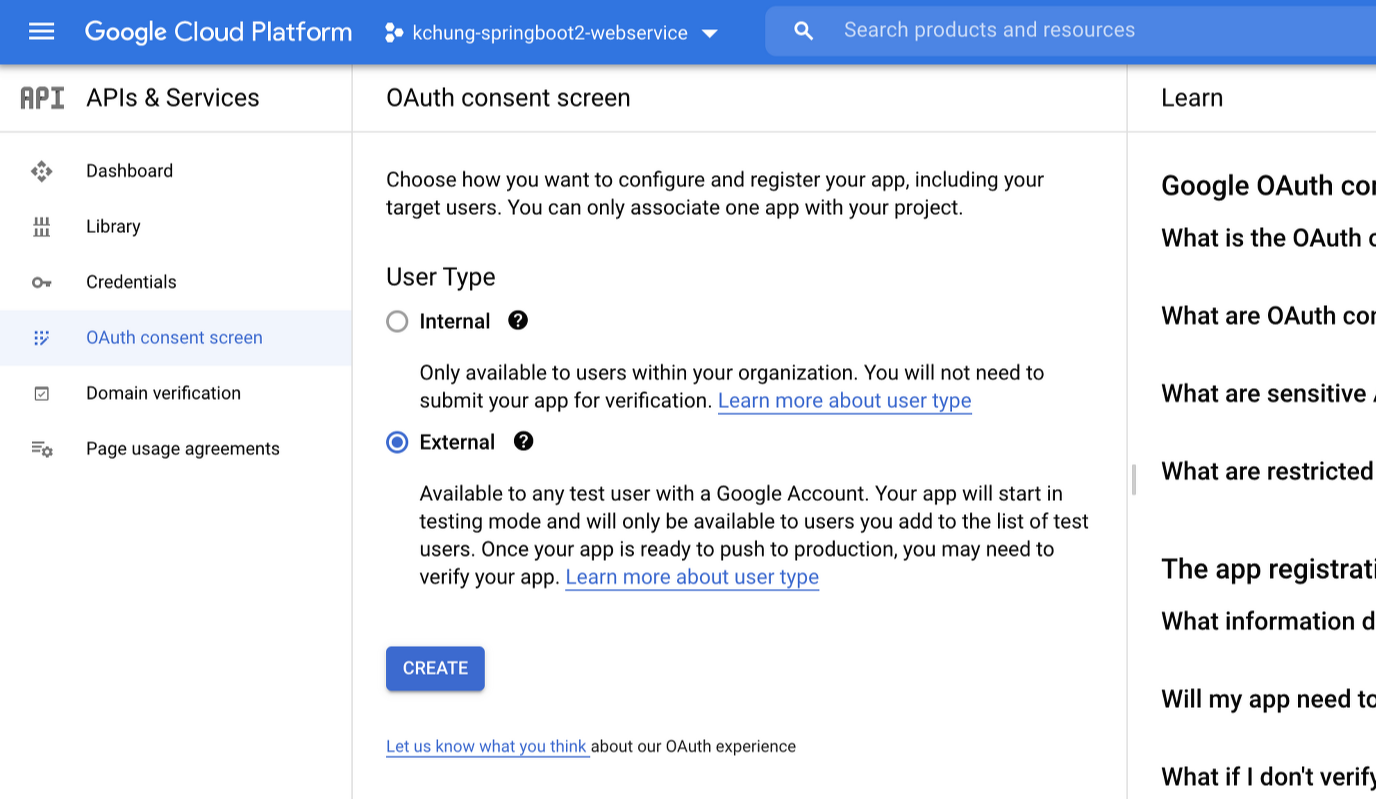Click the Credentials key icon
This screenshot has width=1376, height=799.
click(x=41, y=282)
